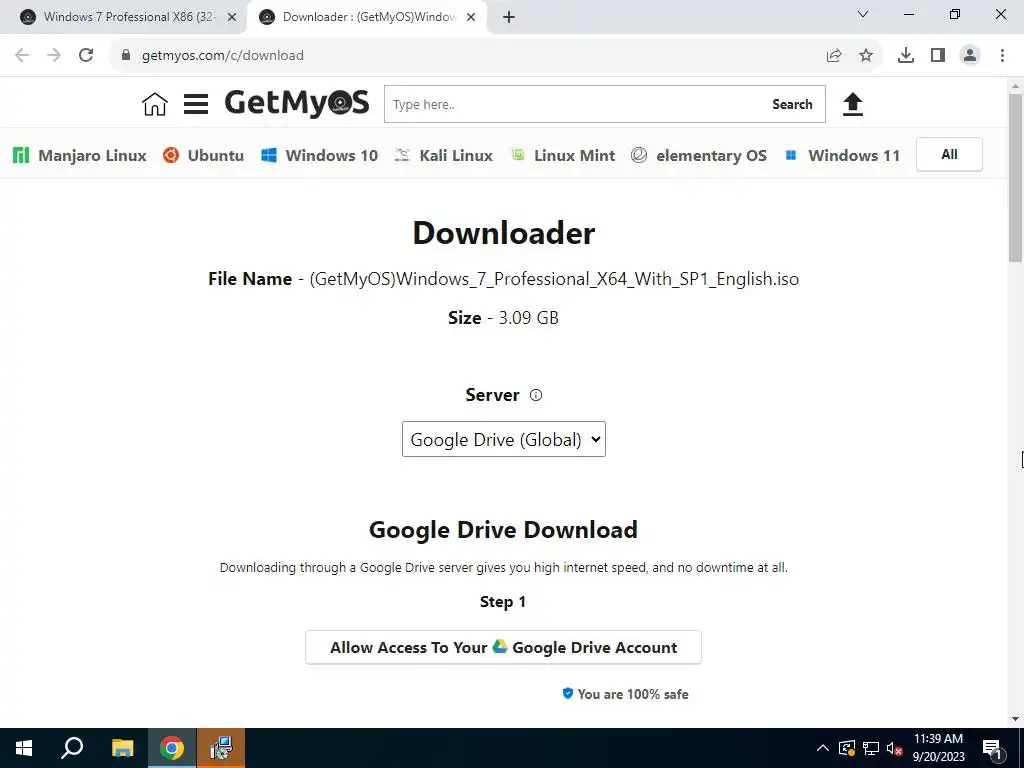Screen dimensions: 1024x768
Task: Open the Chrome profile avatar
Action: (x=970, y=56)
